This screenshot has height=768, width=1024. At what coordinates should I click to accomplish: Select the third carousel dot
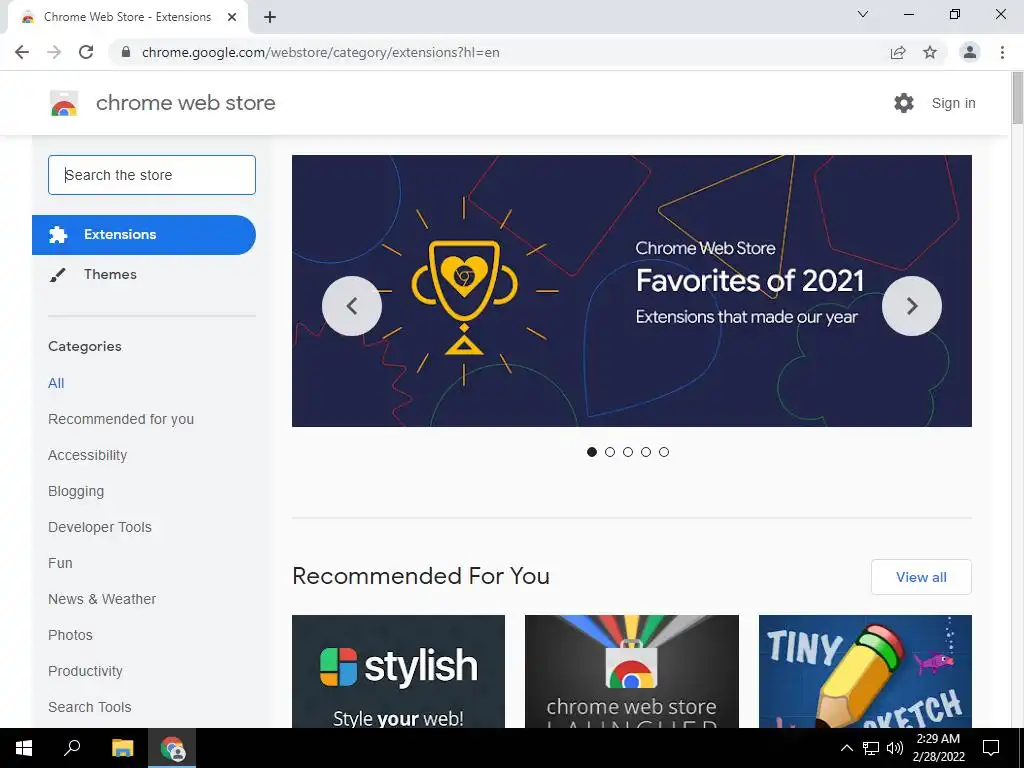[628, 452]
